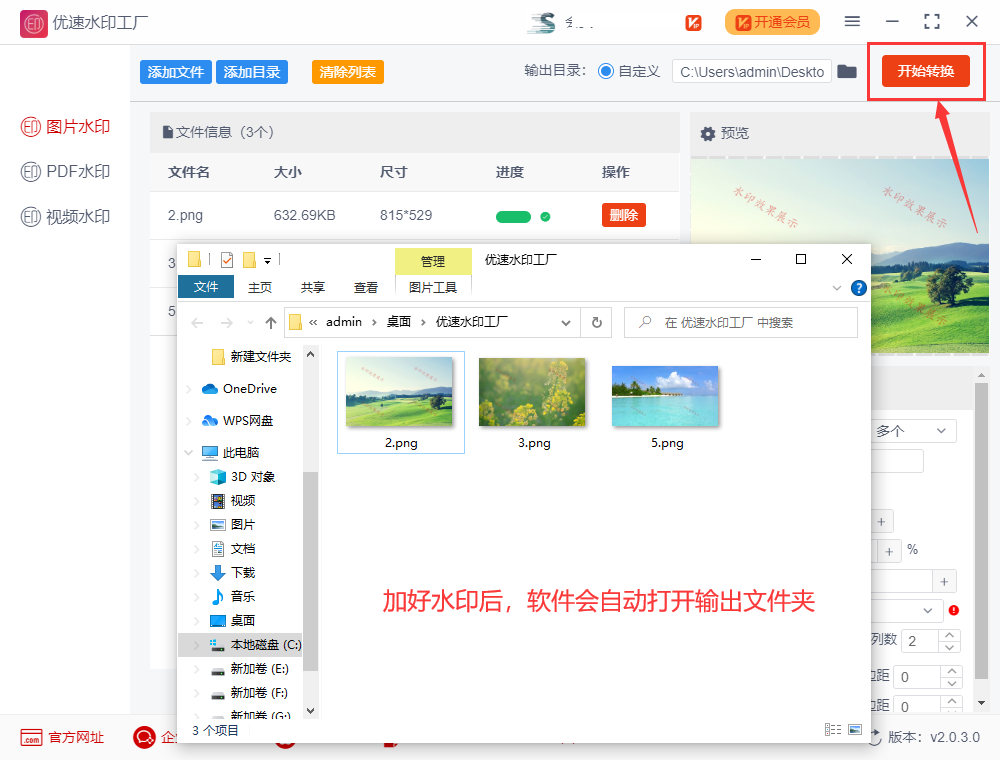Open PDF水印 section in sidebar
This screenshot has width=1000, height=760.
pyautogui.click(x=65, y=172)
